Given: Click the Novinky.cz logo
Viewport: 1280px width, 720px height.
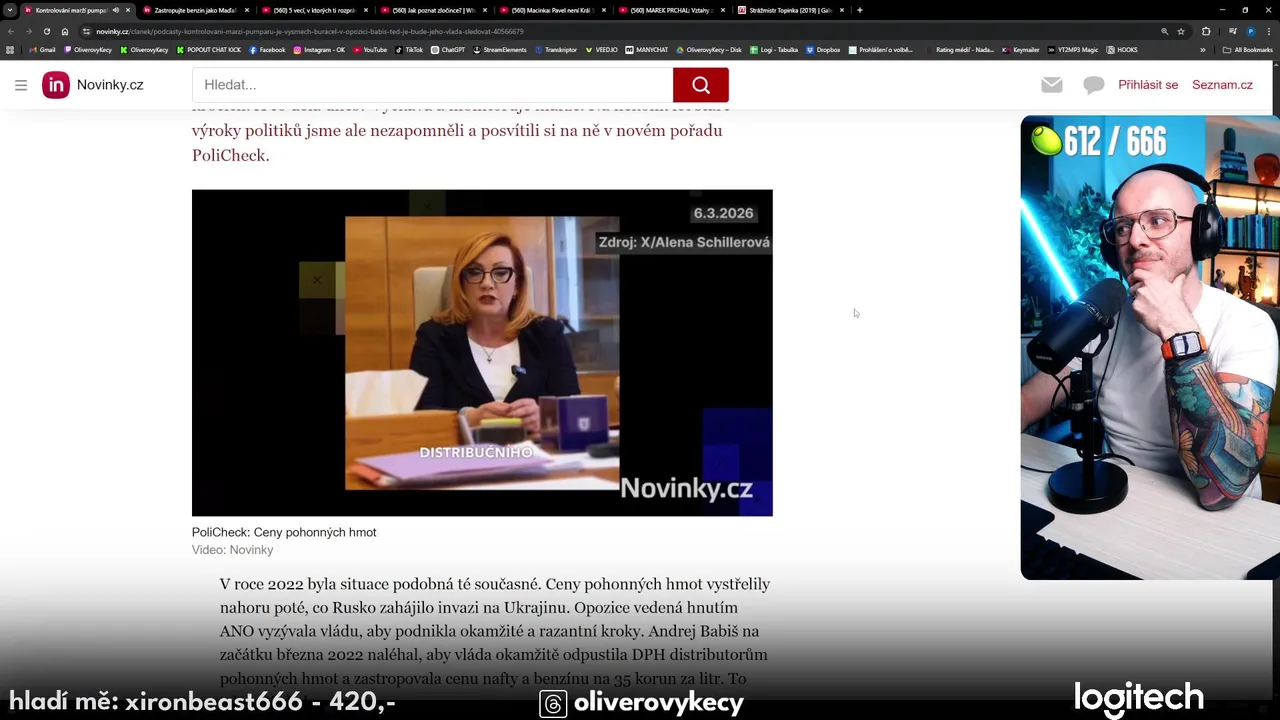Looking at the screenshot, I should 93,85.
